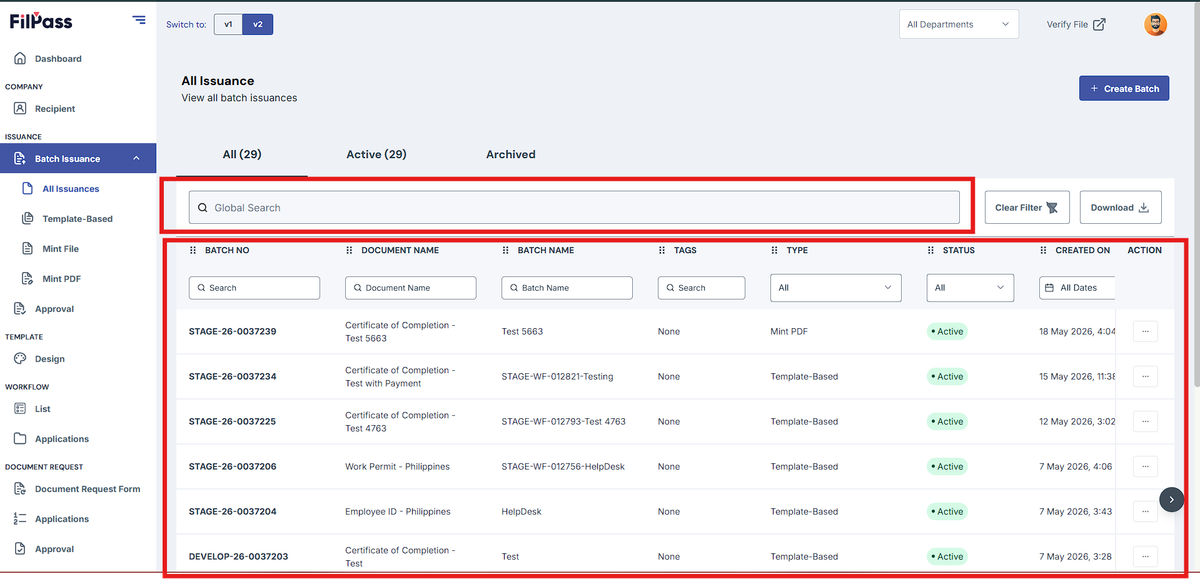This screenshot has height=579, width=1200.
Task: Click drag handle of STATUS column
Action: (x=930, y=250)
